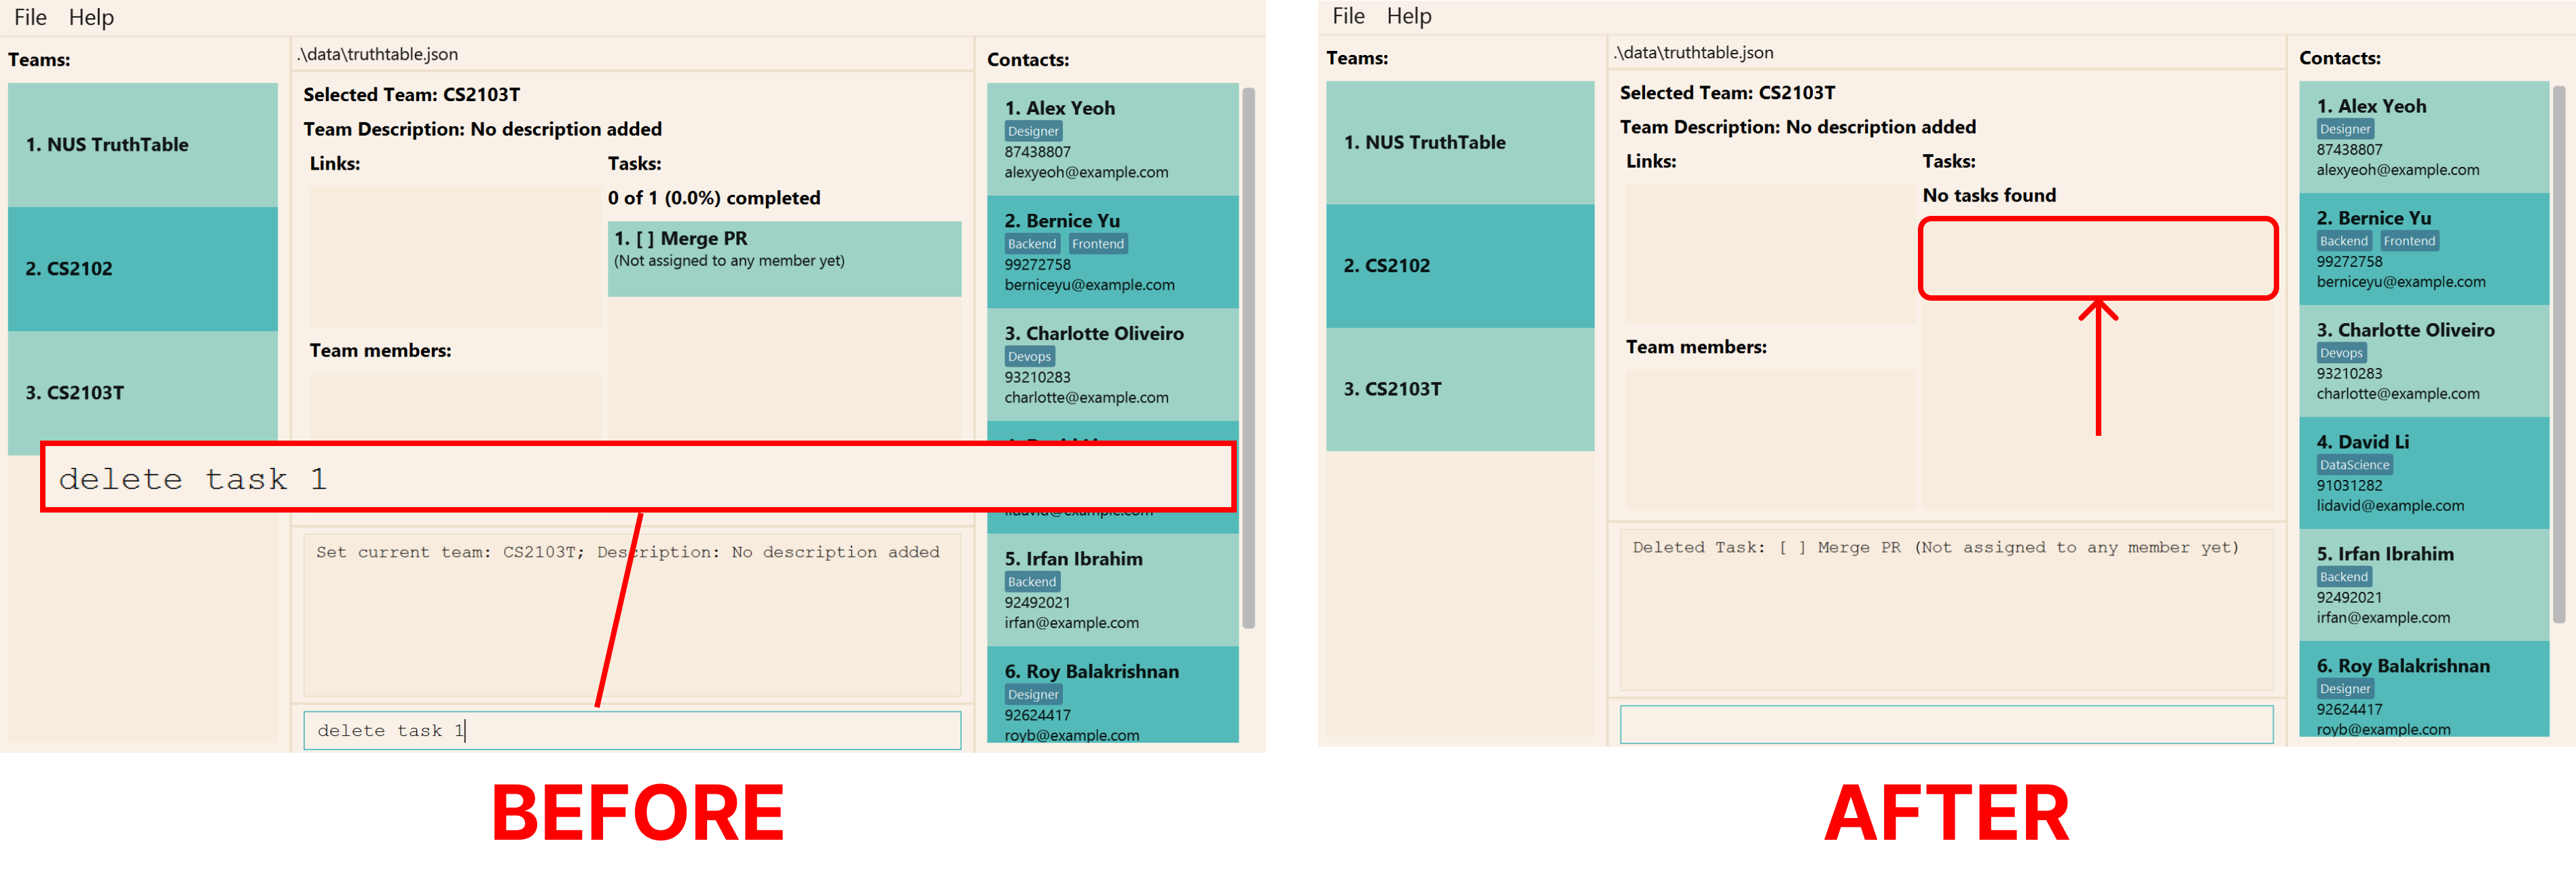Screen dimensions: 2576x871
Task: Click Charlotte's Devops tag in BEFORE window
Action: click(x=1029, y=357)
